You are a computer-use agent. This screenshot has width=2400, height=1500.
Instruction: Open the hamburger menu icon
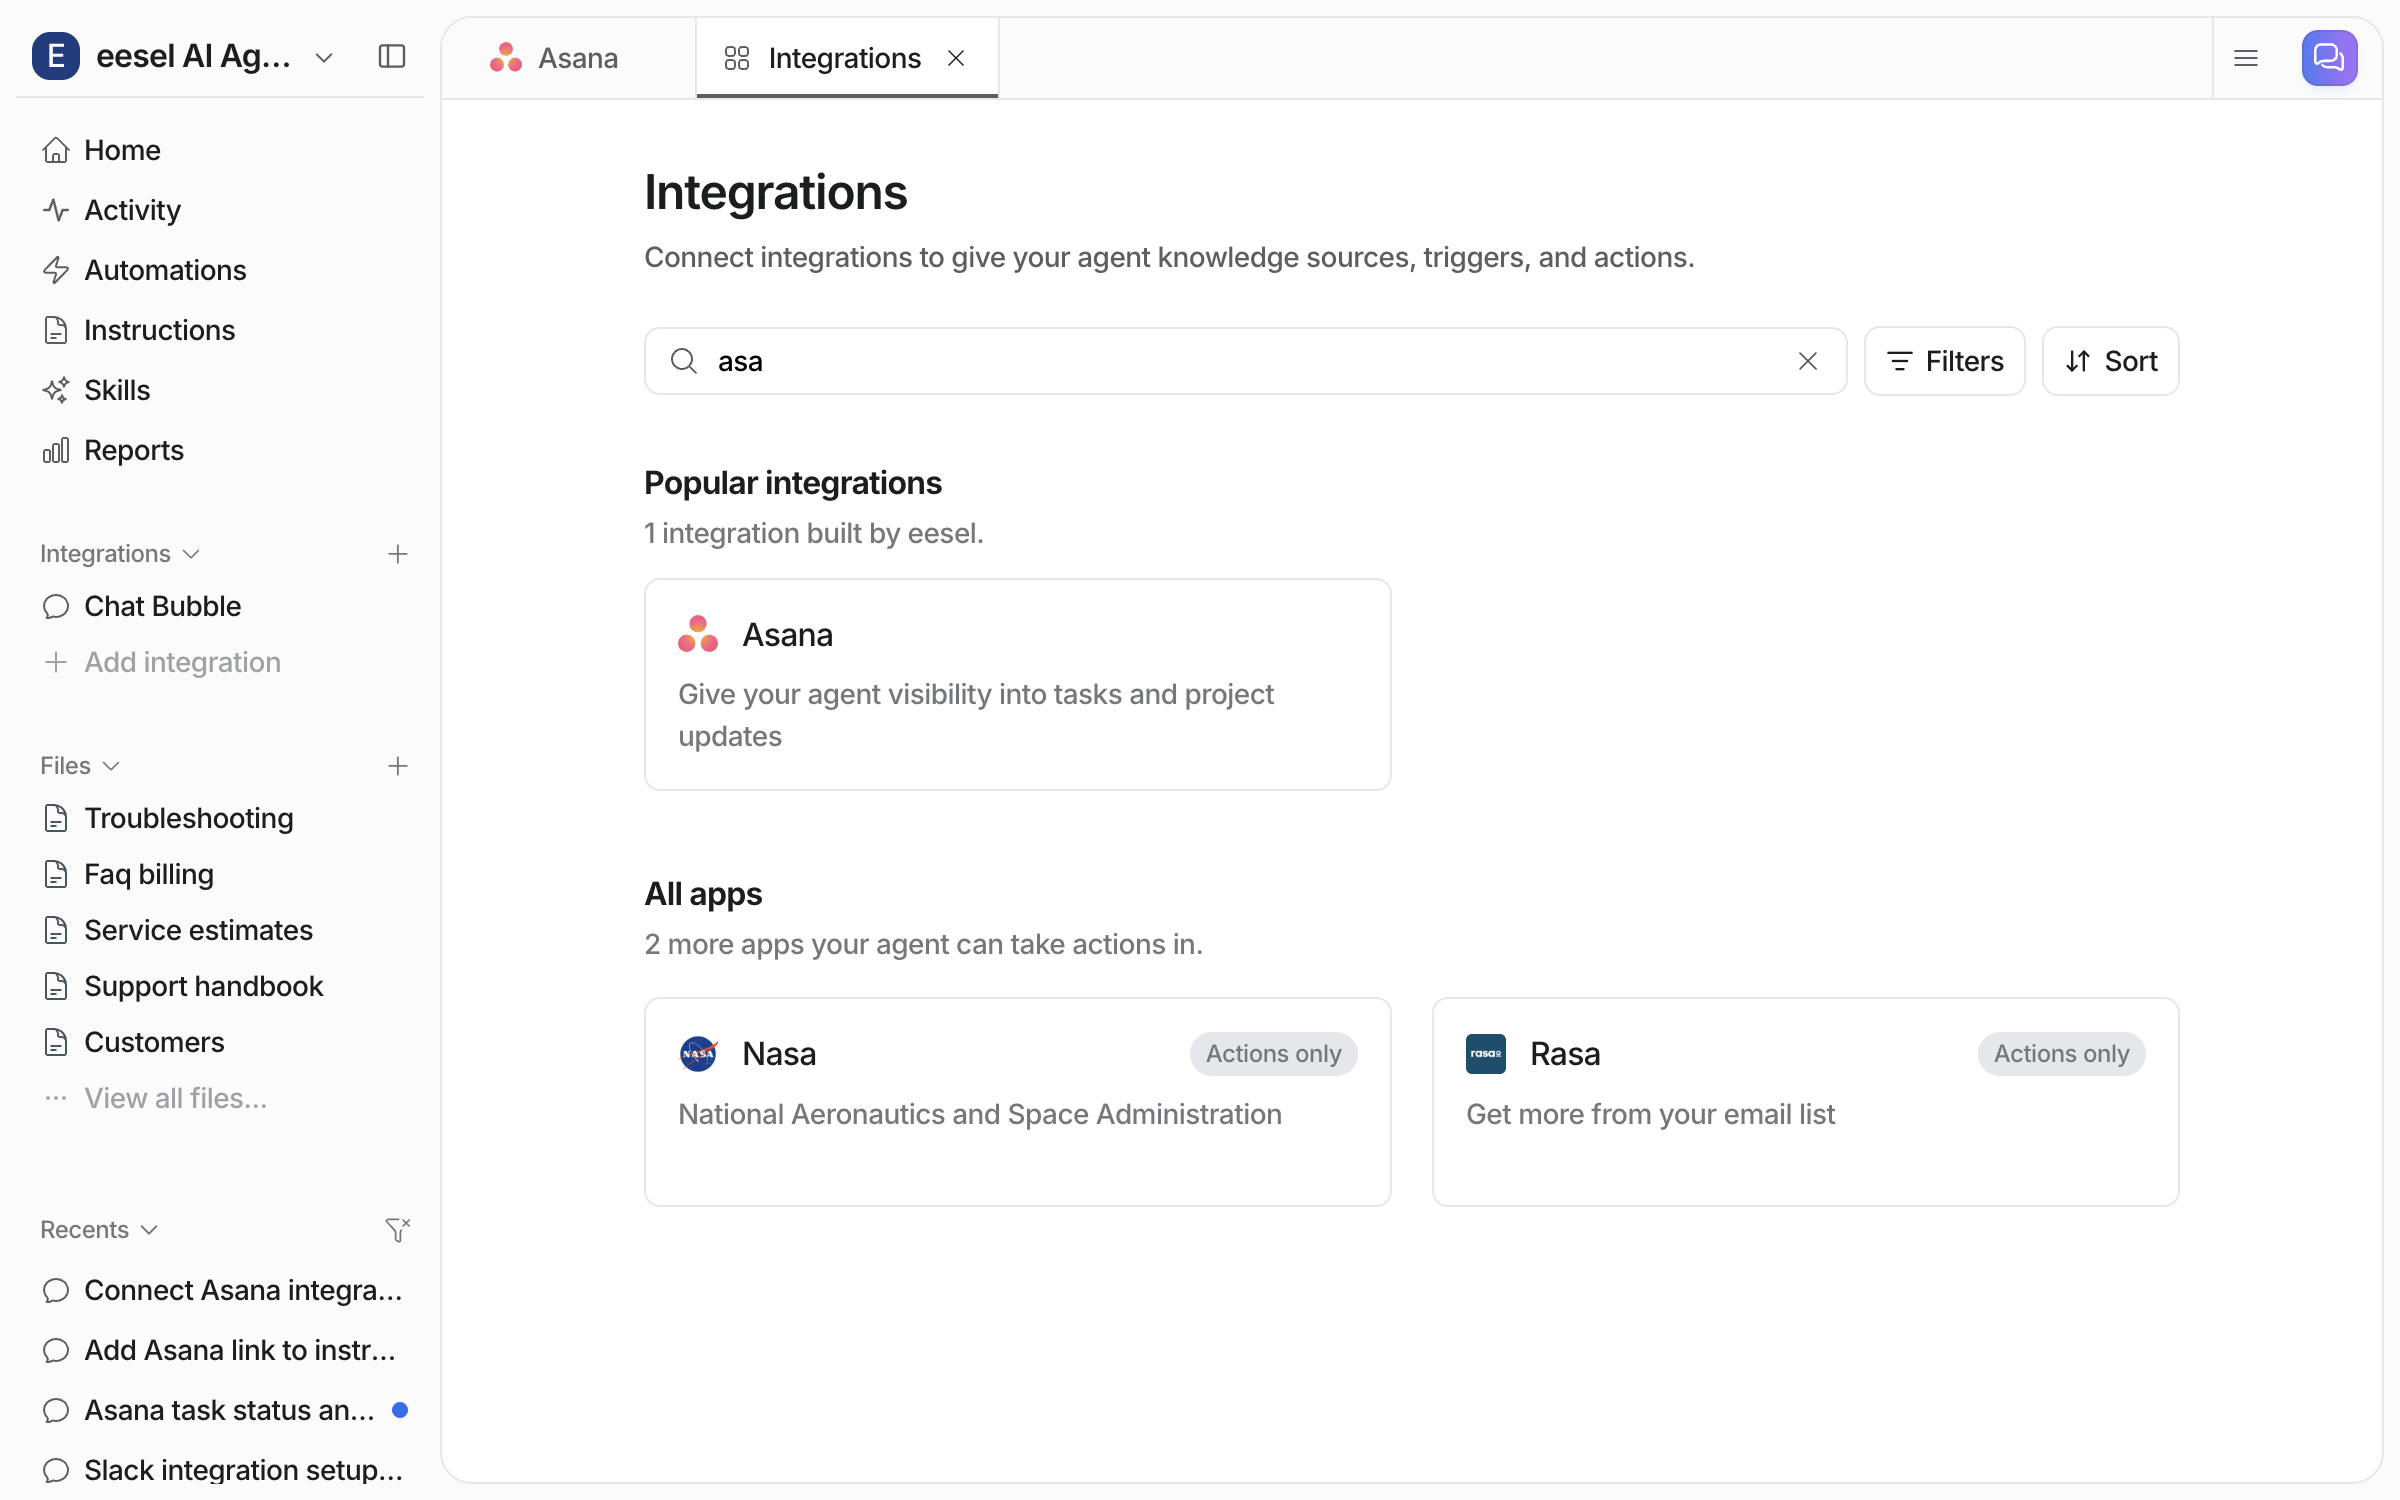click(x=2246, y=58)
